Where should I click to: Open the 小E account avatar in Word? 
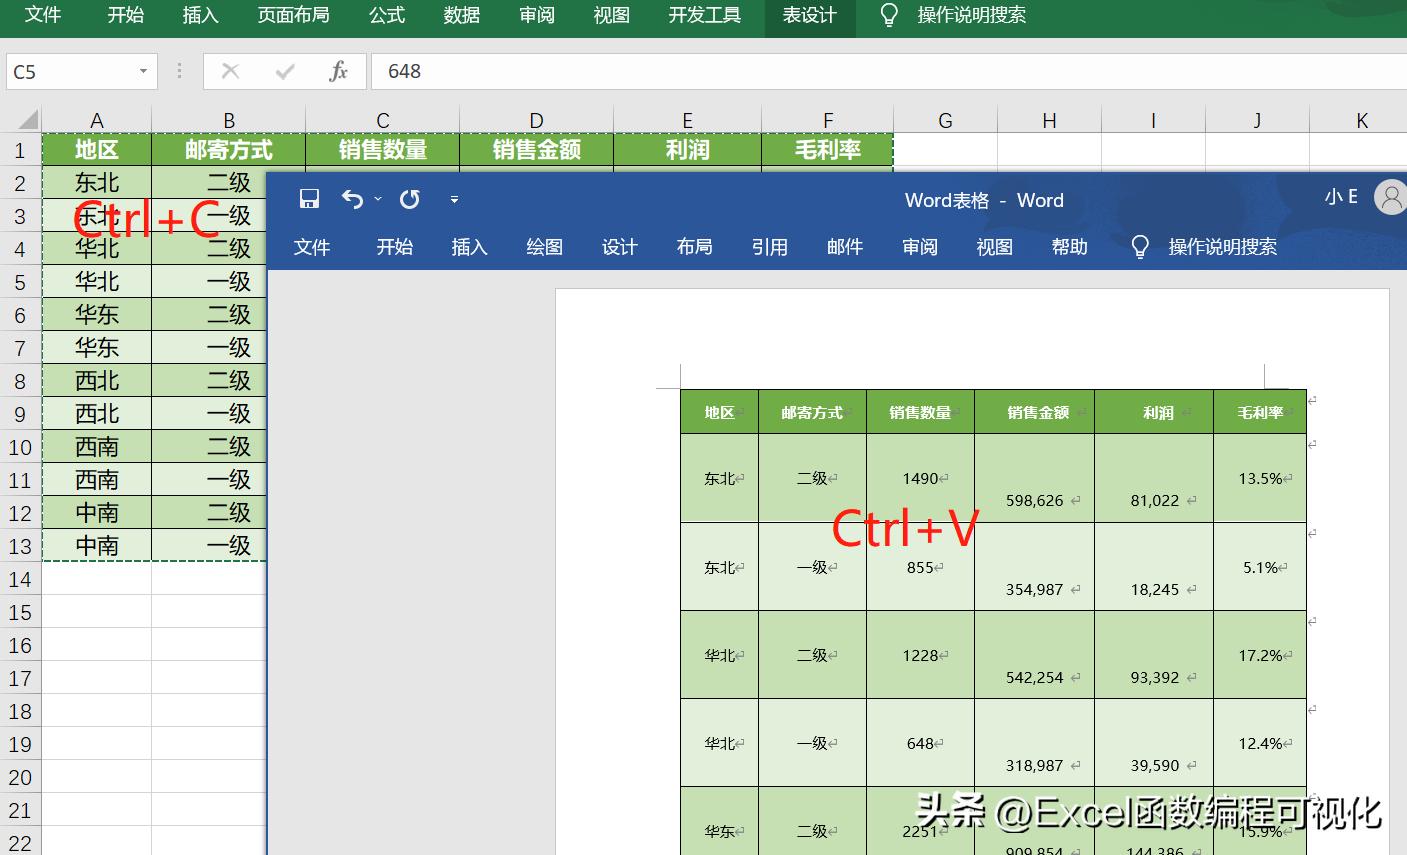point(1390,198)
